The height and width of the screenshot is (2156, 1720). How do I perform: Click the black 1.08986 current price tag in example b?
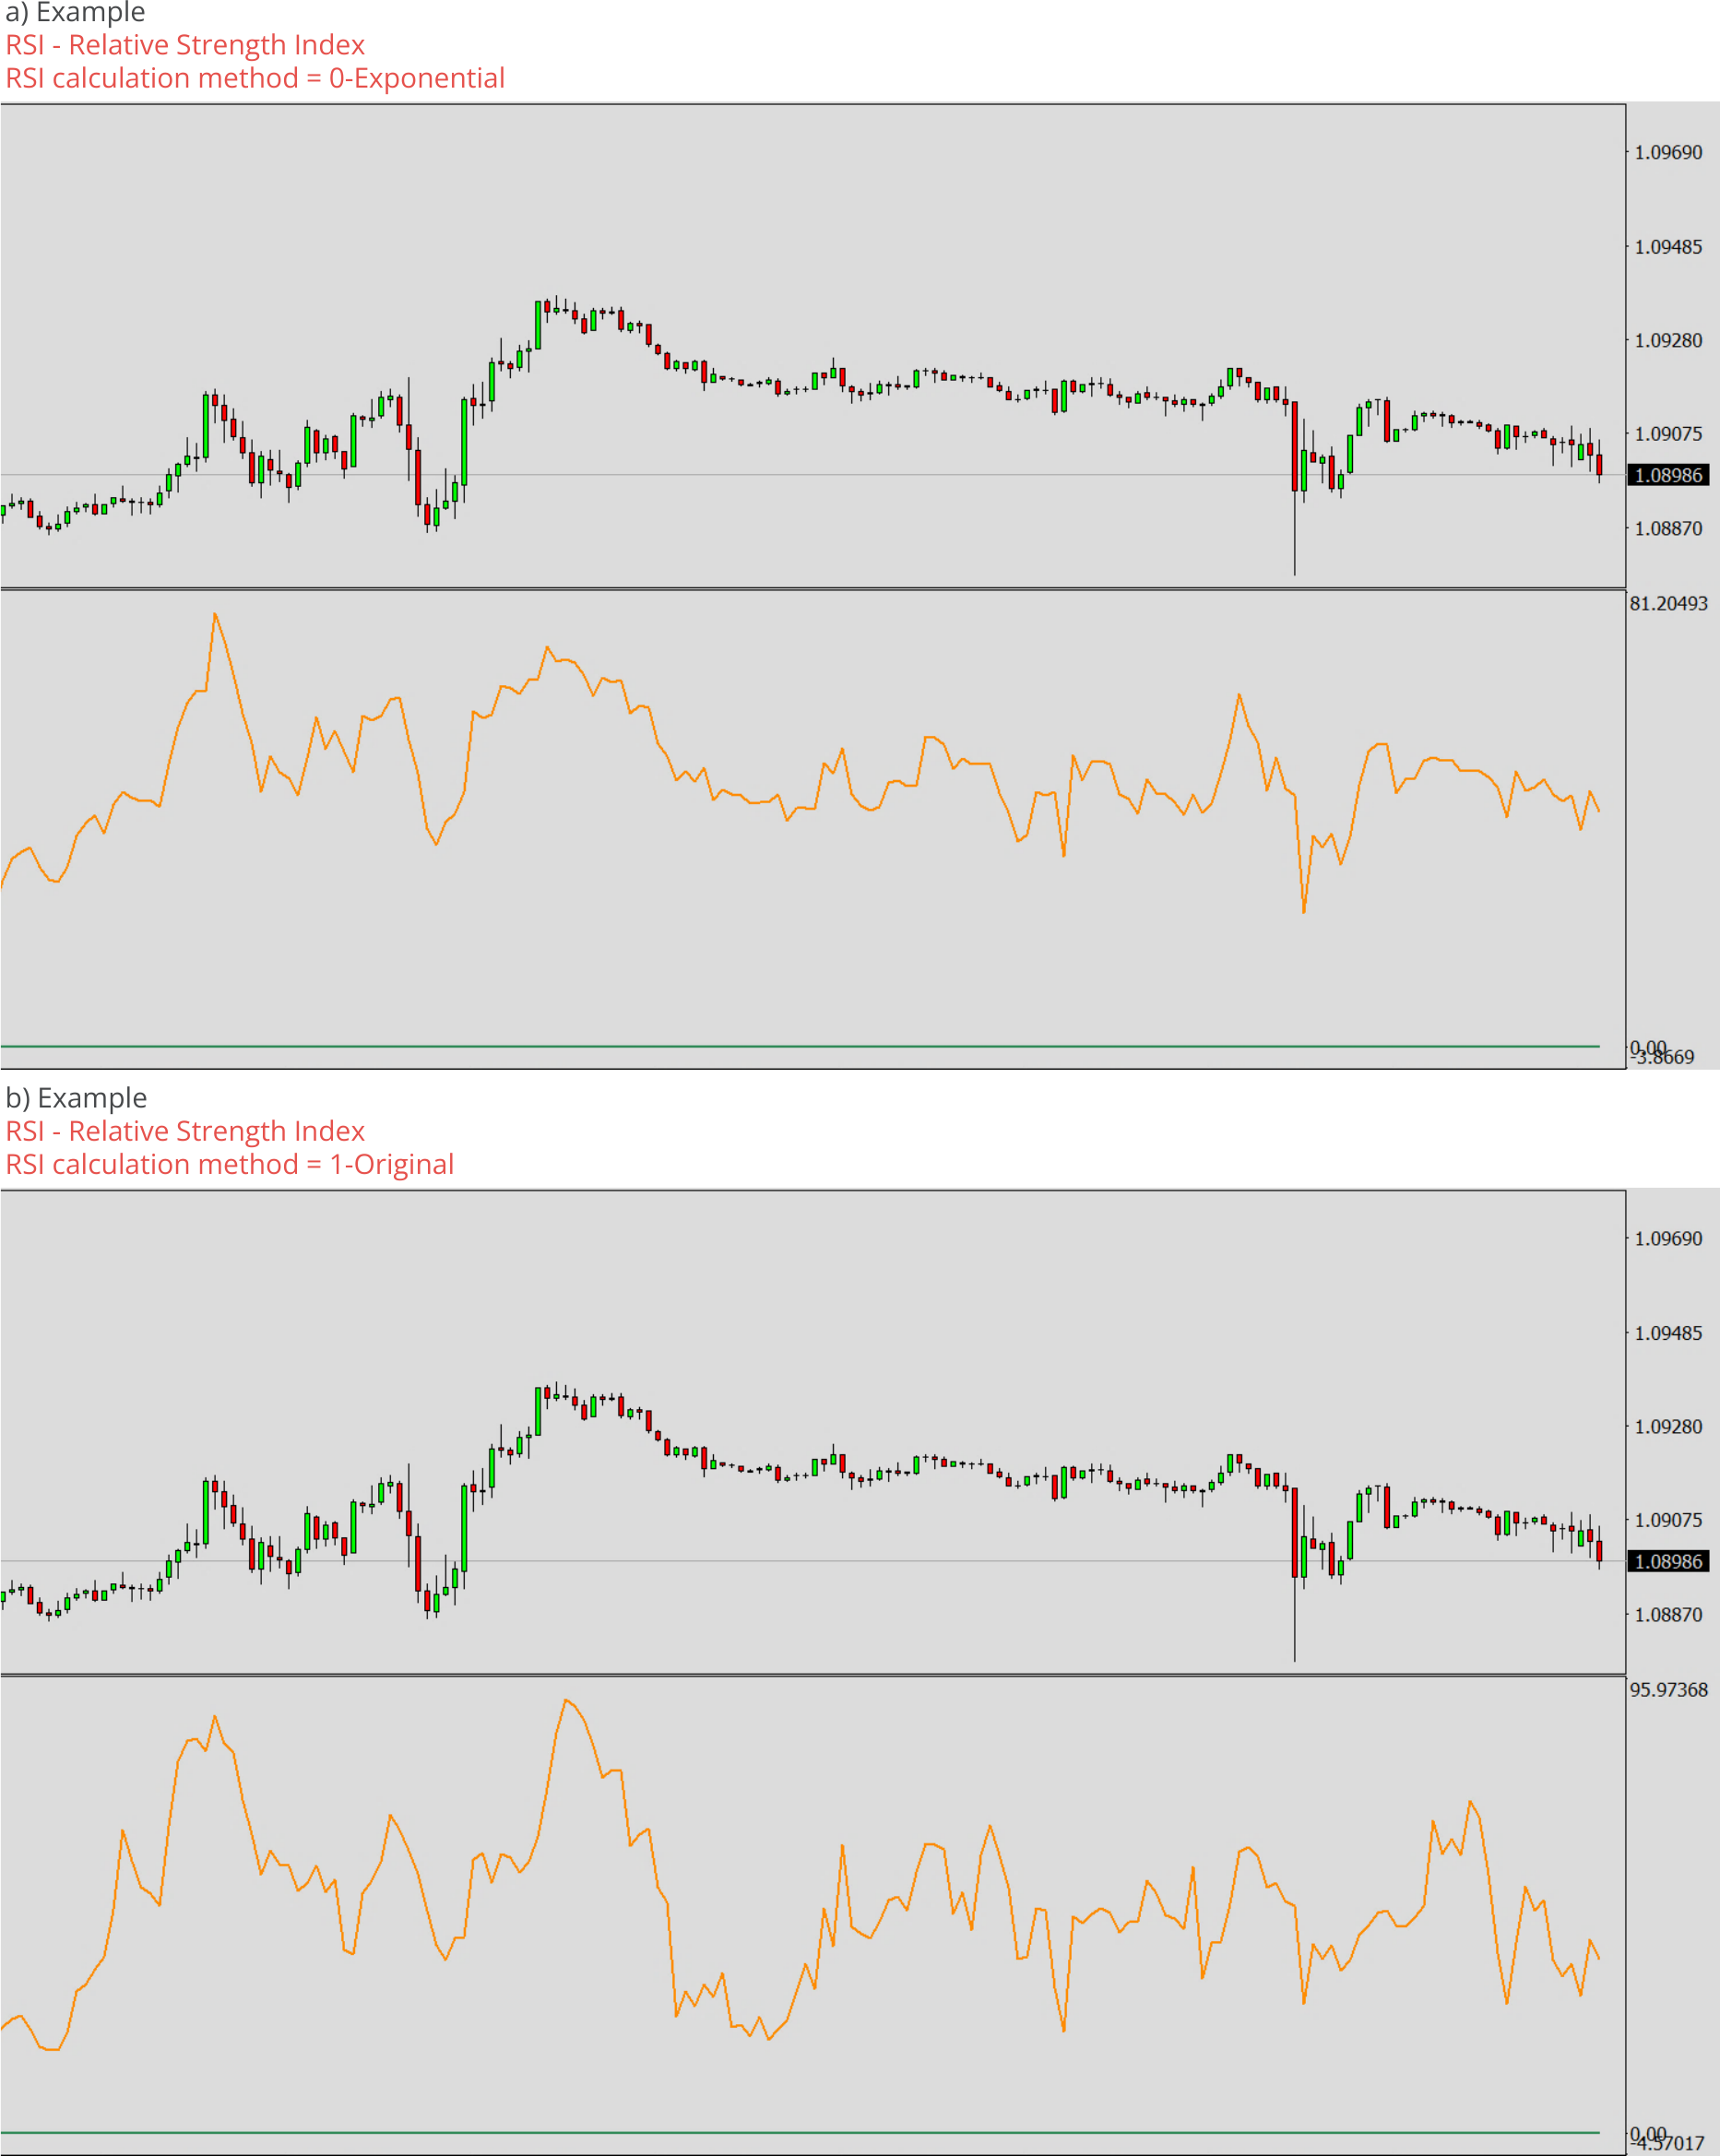point(1668,1561)
